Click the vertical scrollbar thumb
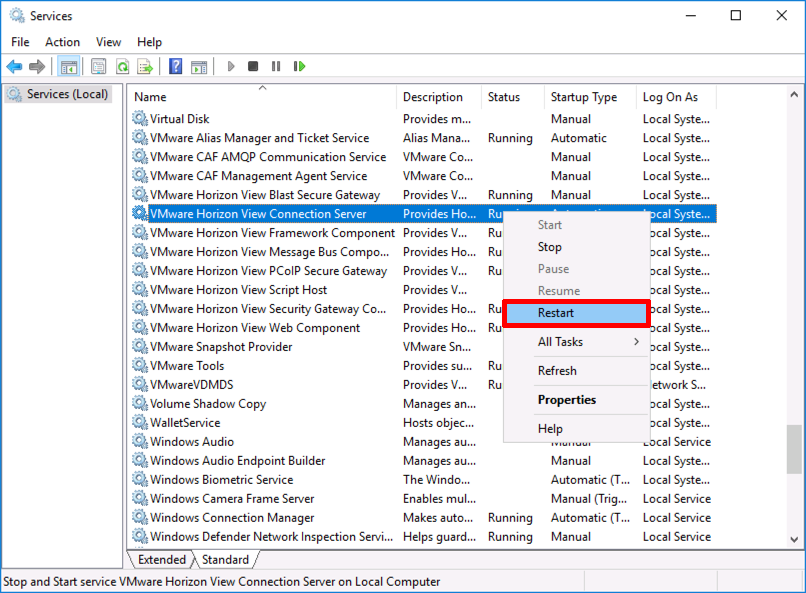Viewport: 806px width, 593px height. point(794,449)
